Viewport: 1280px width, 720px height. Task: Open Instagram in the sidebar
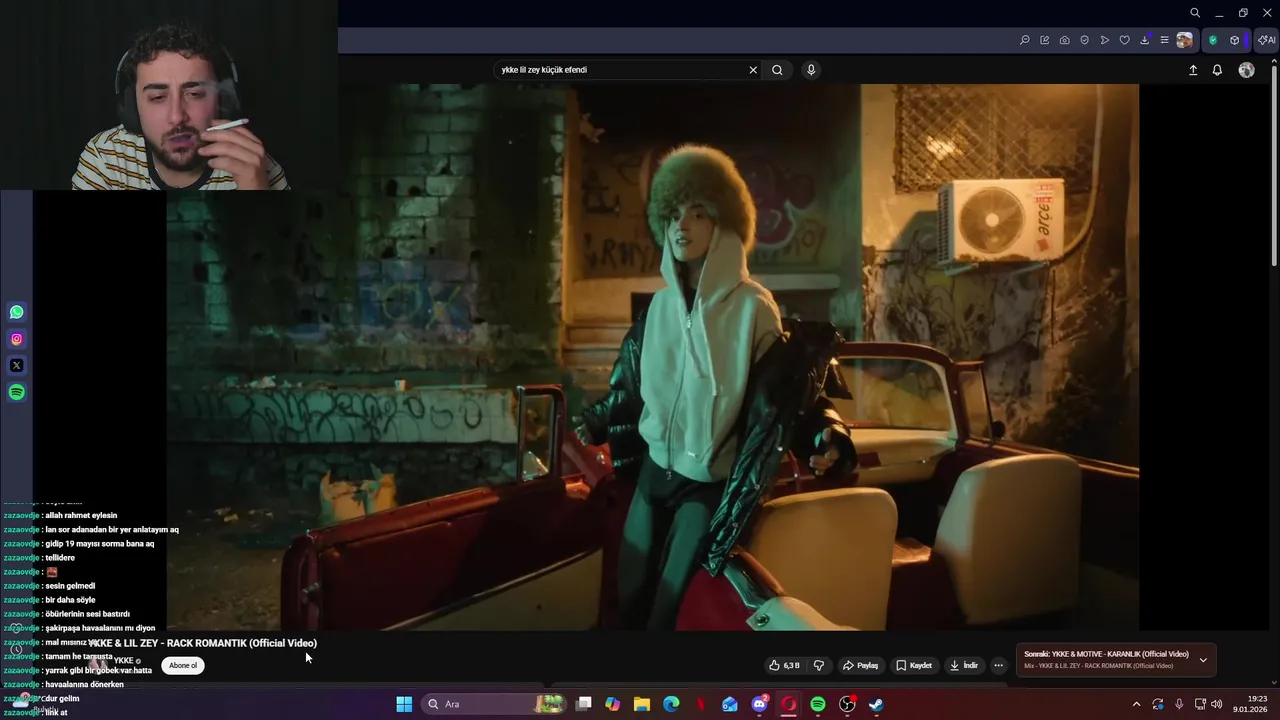click(x=17, y=339)
